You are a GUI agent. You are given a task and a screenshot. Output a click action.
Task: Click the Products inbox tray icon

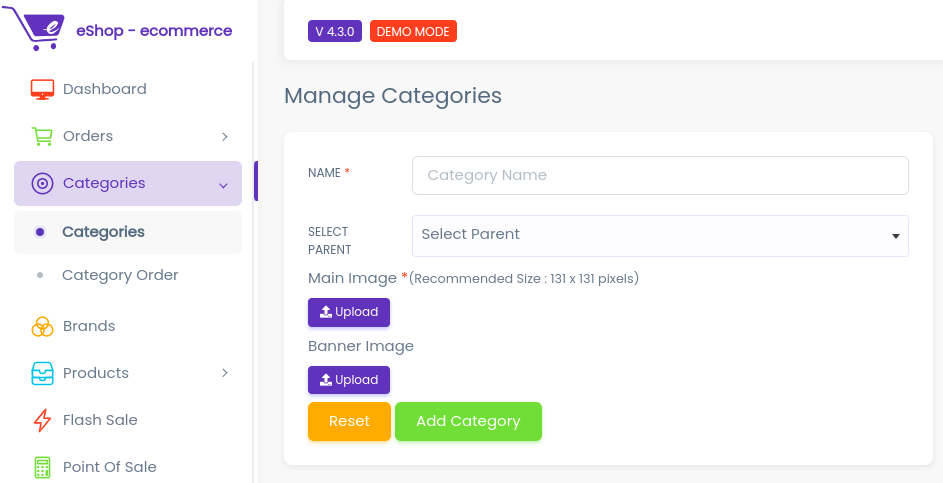(x=42, y=373)
